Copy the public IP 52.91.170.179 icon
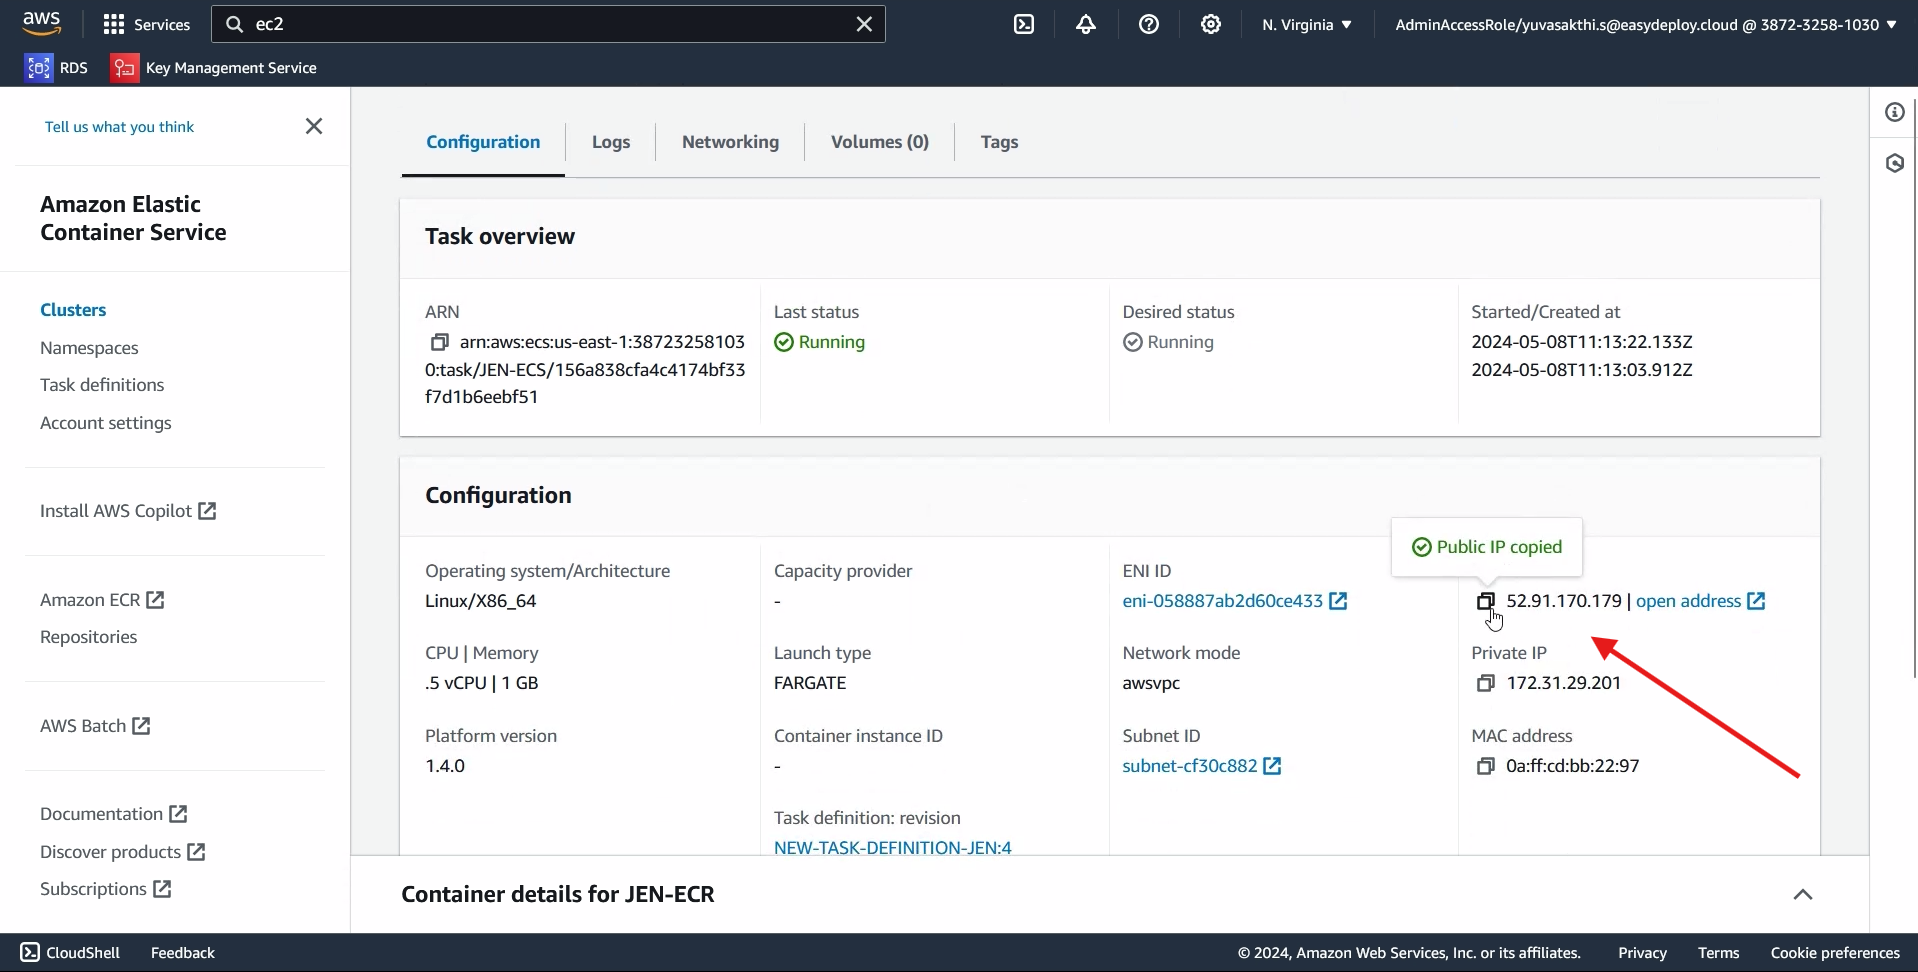Screen dimensions: 1918x972 [1486, 601]
